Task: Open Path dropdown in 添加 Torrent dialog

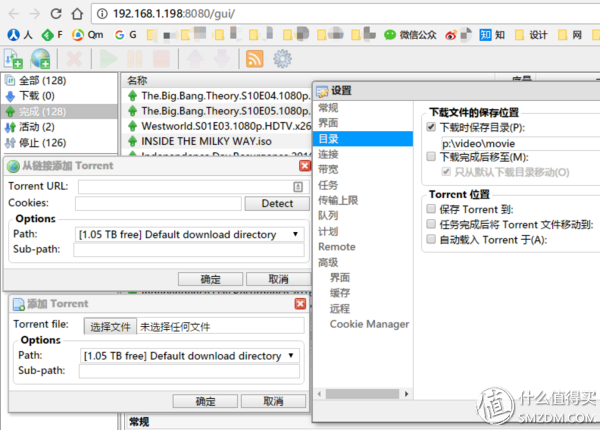Action: pos(189,356)
